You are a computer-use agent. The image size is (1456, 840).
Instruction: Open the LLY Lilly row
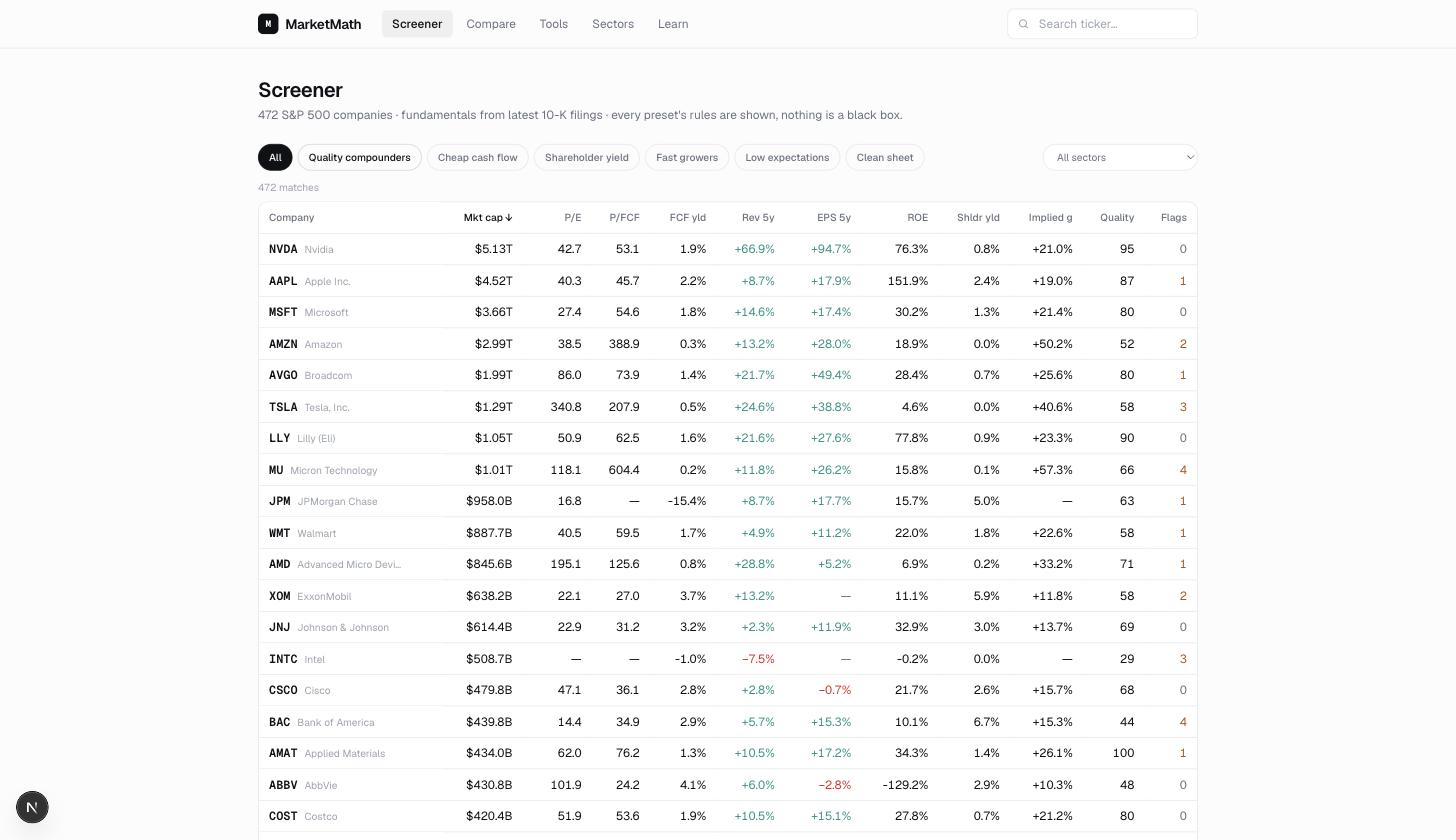click(727, 438)
